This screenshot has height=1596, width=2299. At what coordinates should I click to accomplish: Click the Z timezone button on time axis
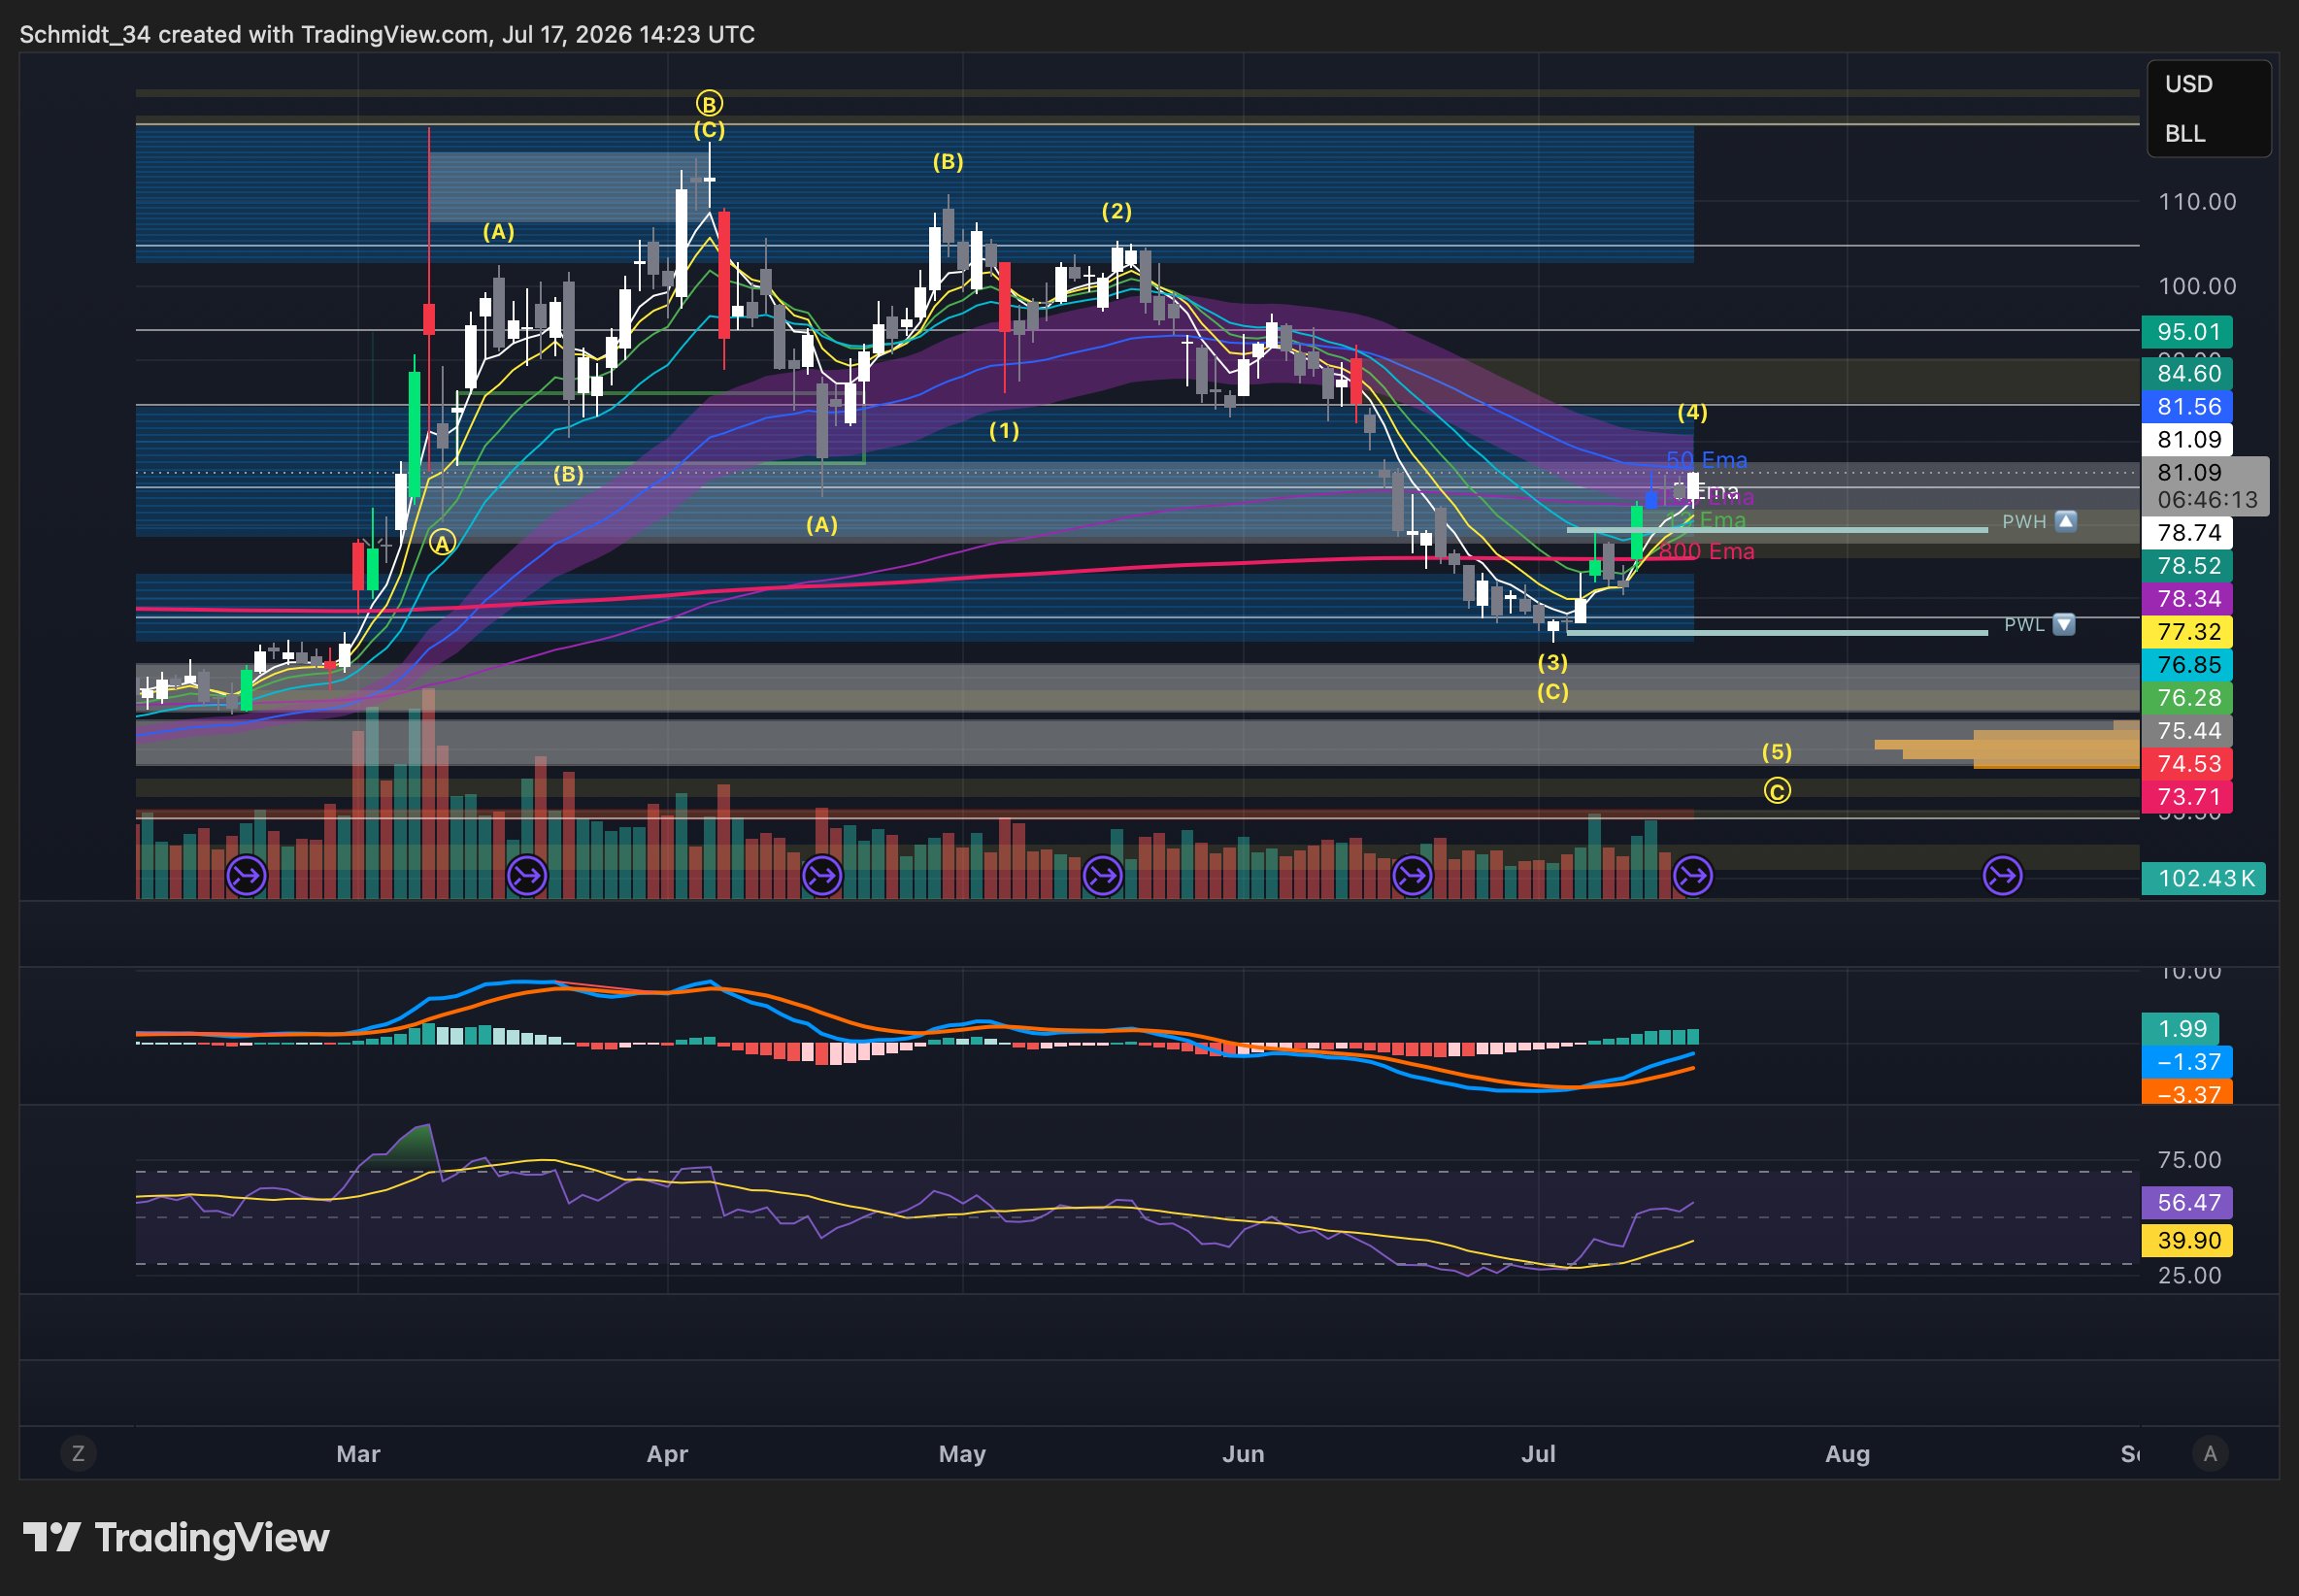(x=78, y=1453)
